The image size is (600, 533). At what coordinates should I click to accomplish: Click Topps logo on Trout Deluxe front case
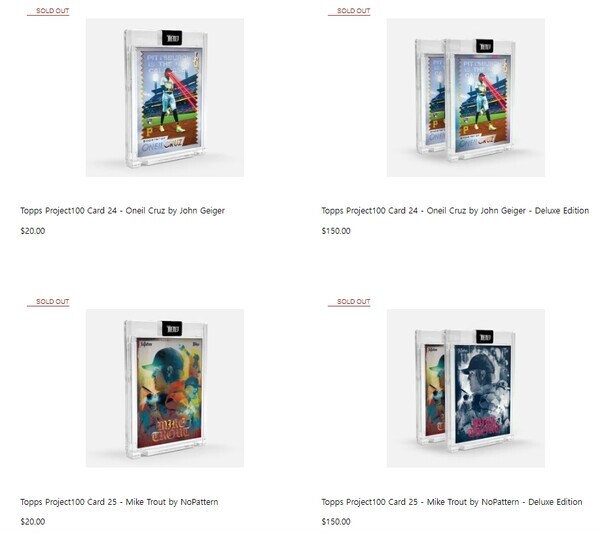pos(484,337)
